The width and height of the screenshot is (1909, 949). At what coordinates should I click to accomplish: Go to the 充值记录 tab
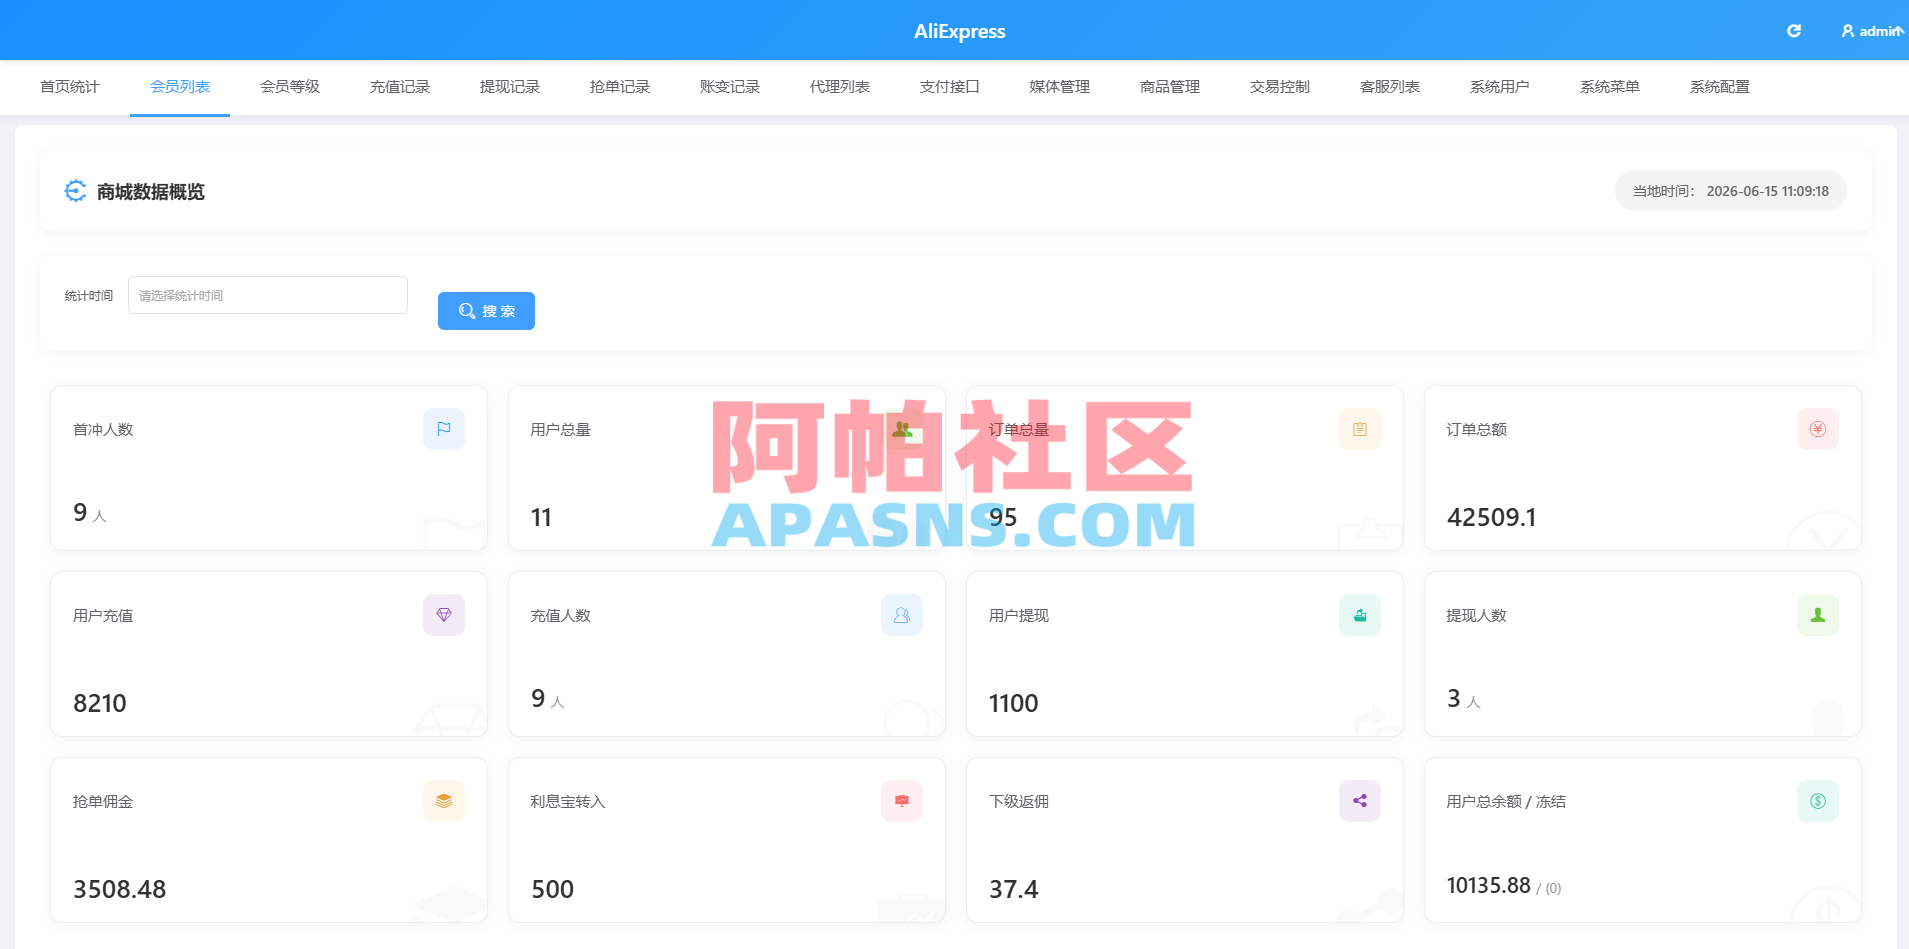pyautogui.click(x=400, y=87)
